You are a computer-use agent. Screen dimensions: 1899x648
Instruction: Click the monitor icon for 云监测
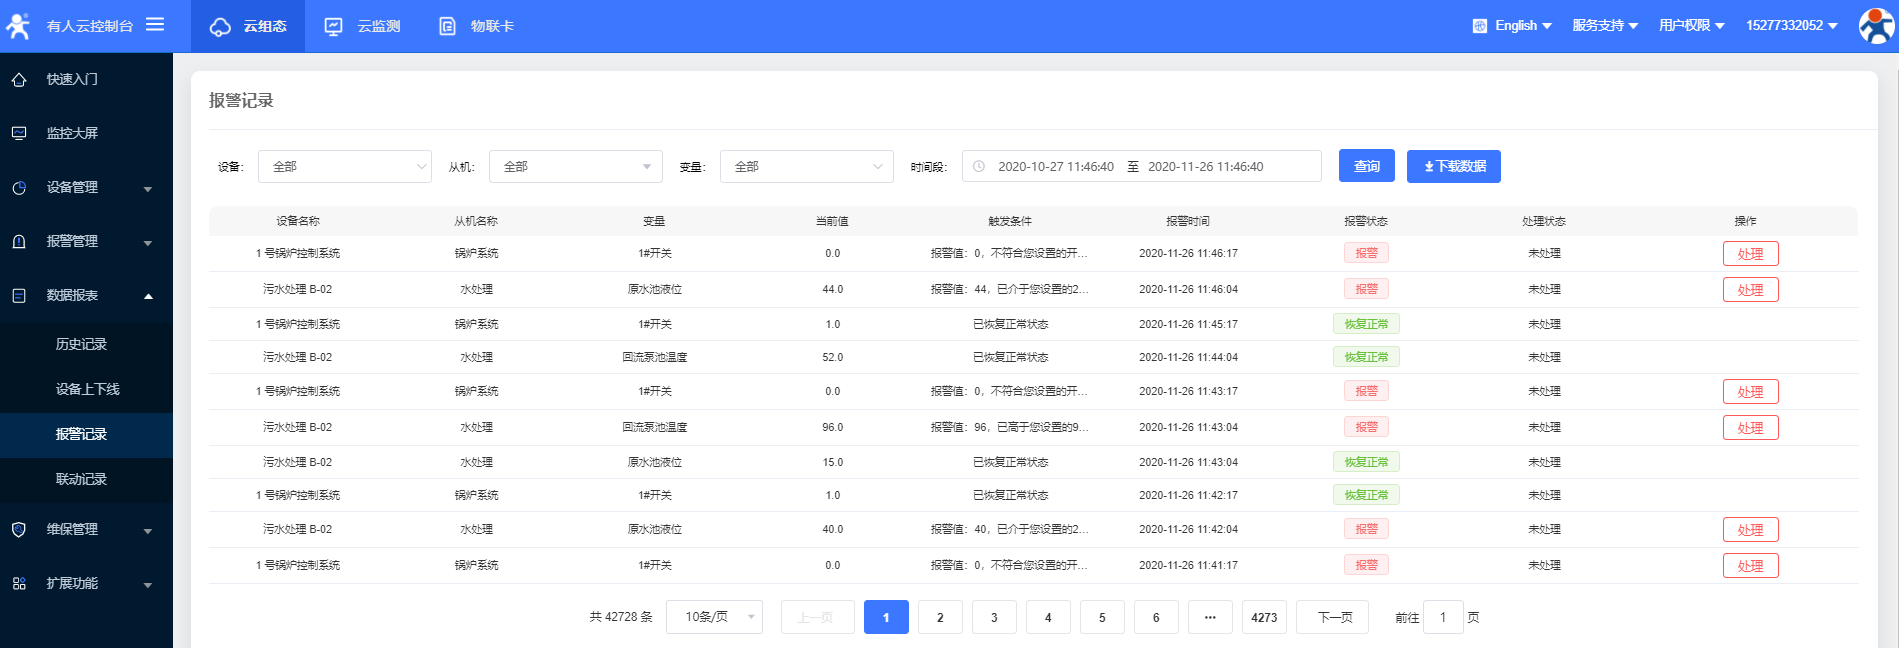point(334,27)
